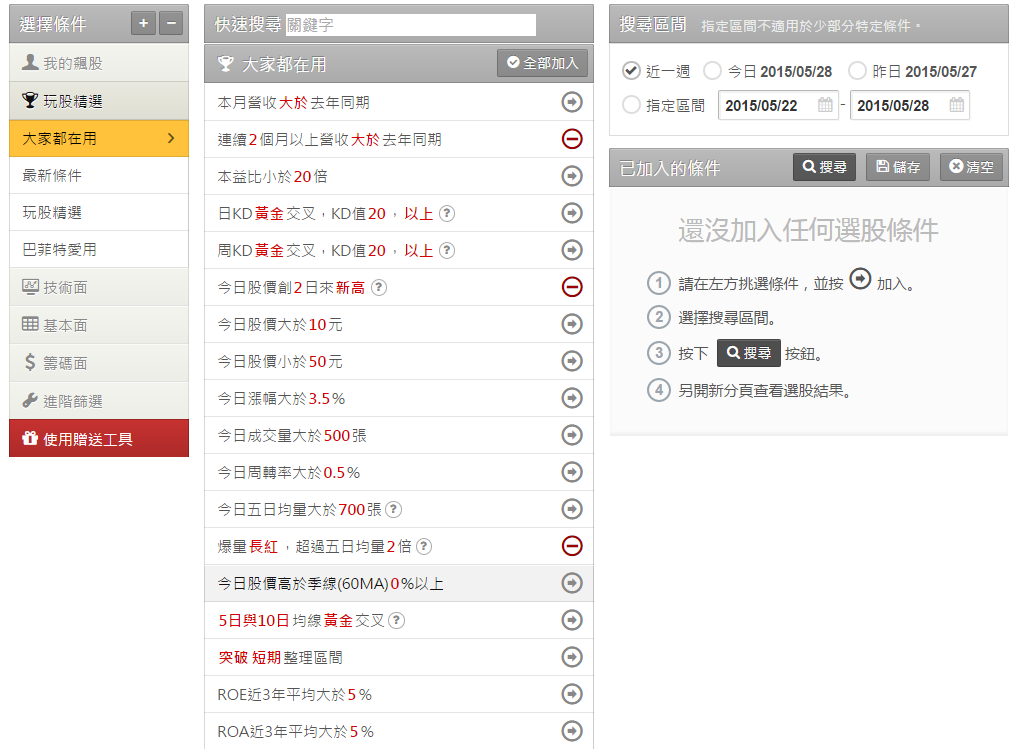The image size is (1015, 749).
Task: Add 日KD黃金交叉 condition with arrow icon
Action: (572, 213)
